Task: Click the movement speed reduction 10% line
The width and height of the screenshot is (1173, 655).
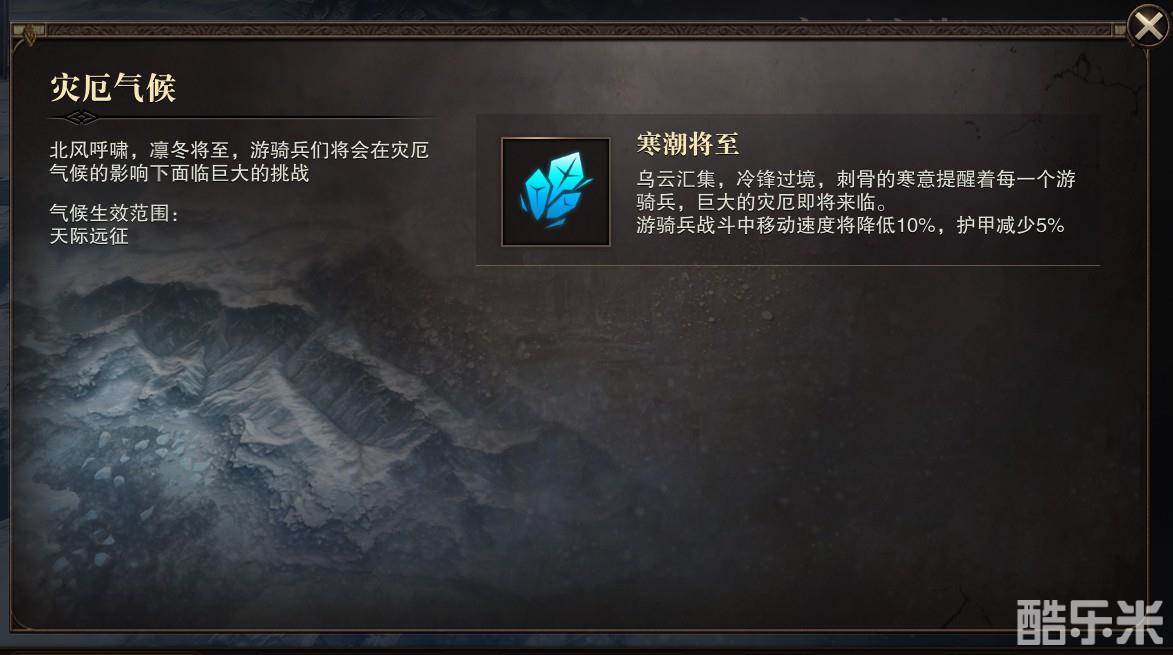Action: tap(850, 225)
